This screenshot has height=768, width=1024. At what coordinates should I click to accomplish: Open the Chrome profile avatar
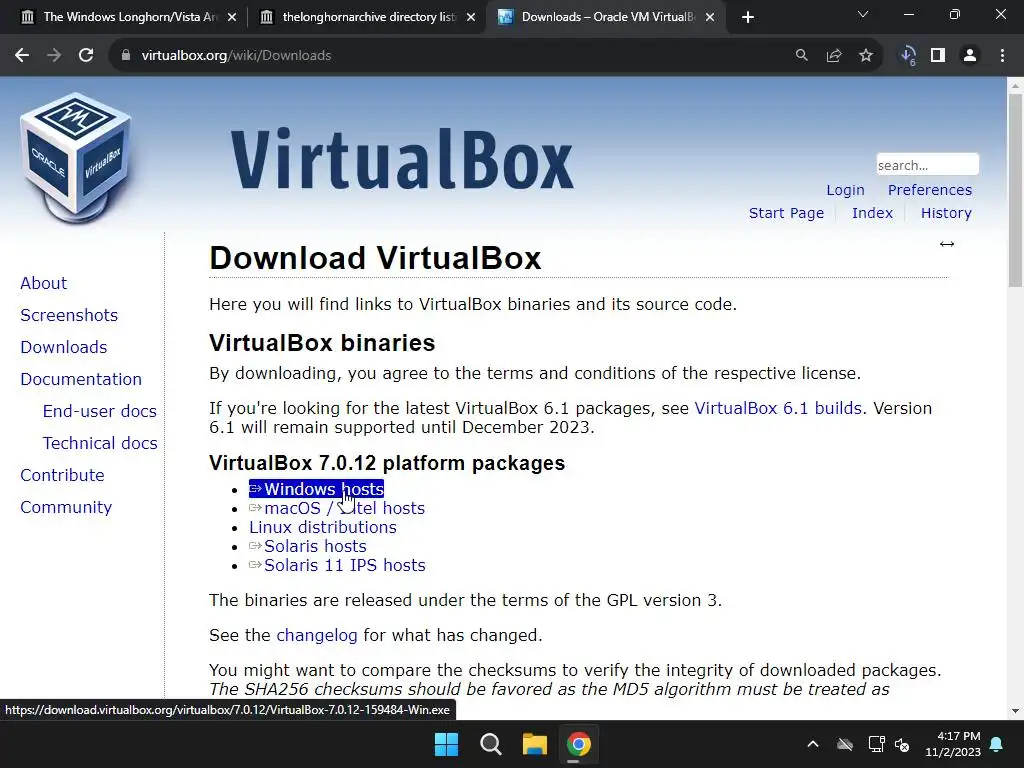(x=970, y=56)
